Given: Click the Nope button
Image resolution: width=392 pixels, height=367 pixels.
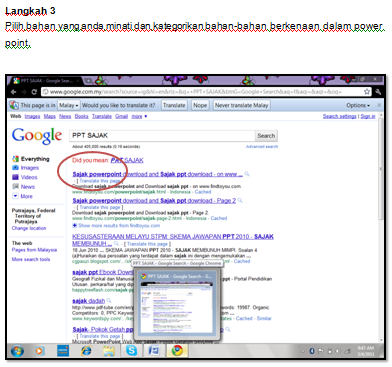Looking at the screenshot, I should [x=200, y=105].
